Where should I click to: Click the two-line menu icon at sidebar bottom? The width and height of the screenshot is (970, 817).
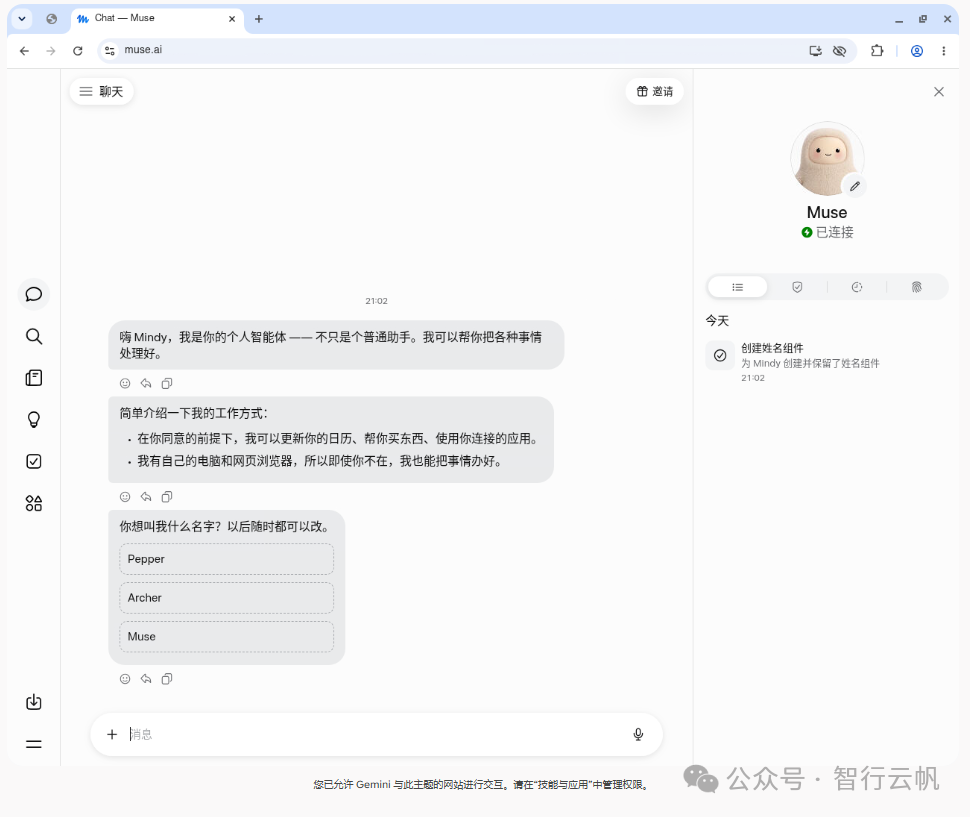33,744
